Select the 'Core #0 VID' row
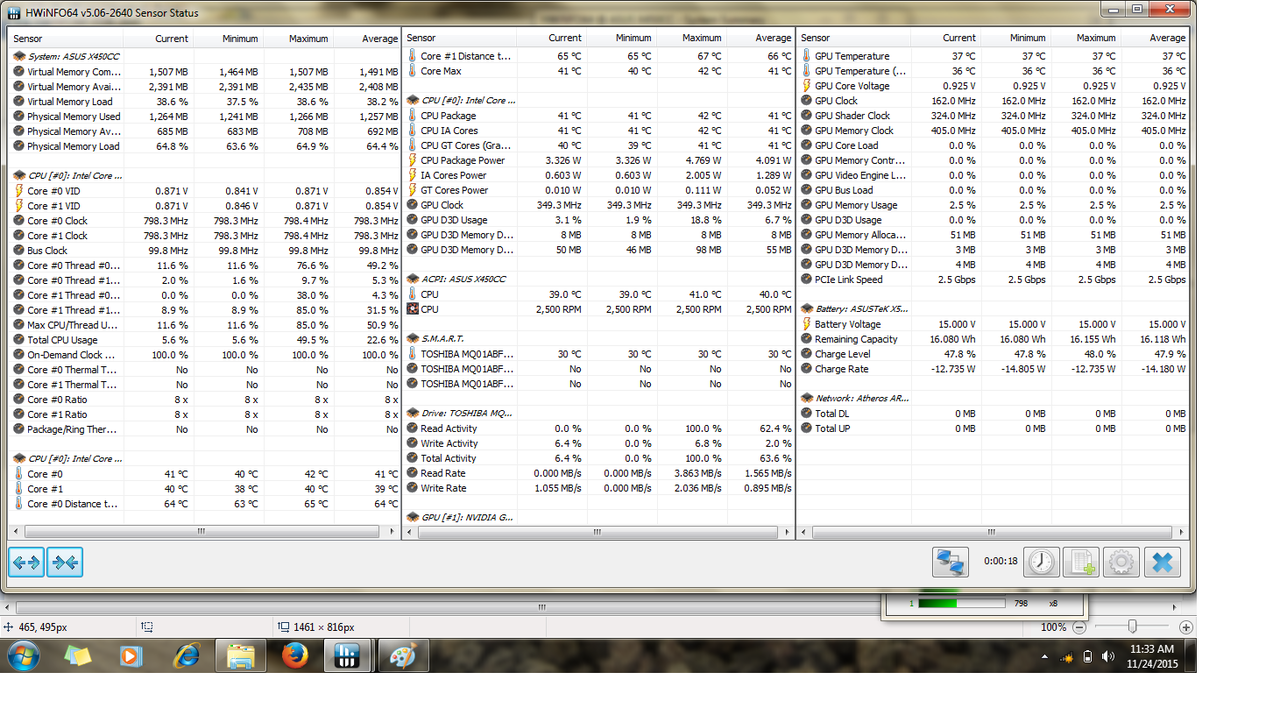1280x715 pixels. coord(203,191)
